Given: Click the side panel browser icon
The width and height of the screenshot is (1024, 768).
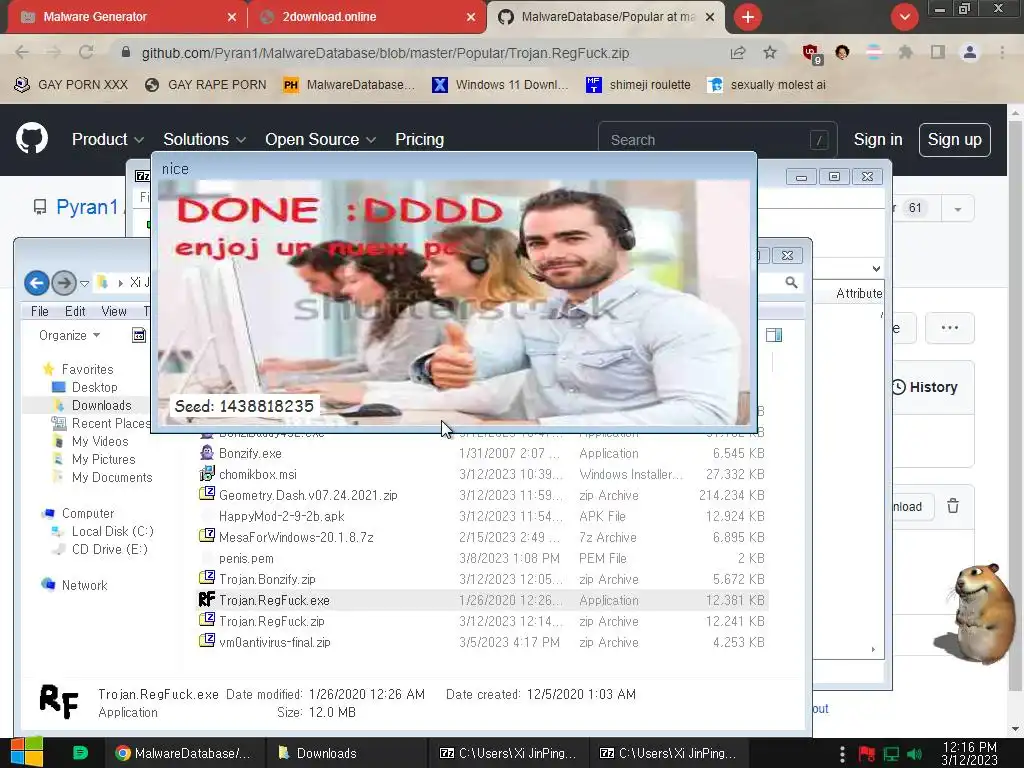Looking at the screenshot, I should coord(938,52).
